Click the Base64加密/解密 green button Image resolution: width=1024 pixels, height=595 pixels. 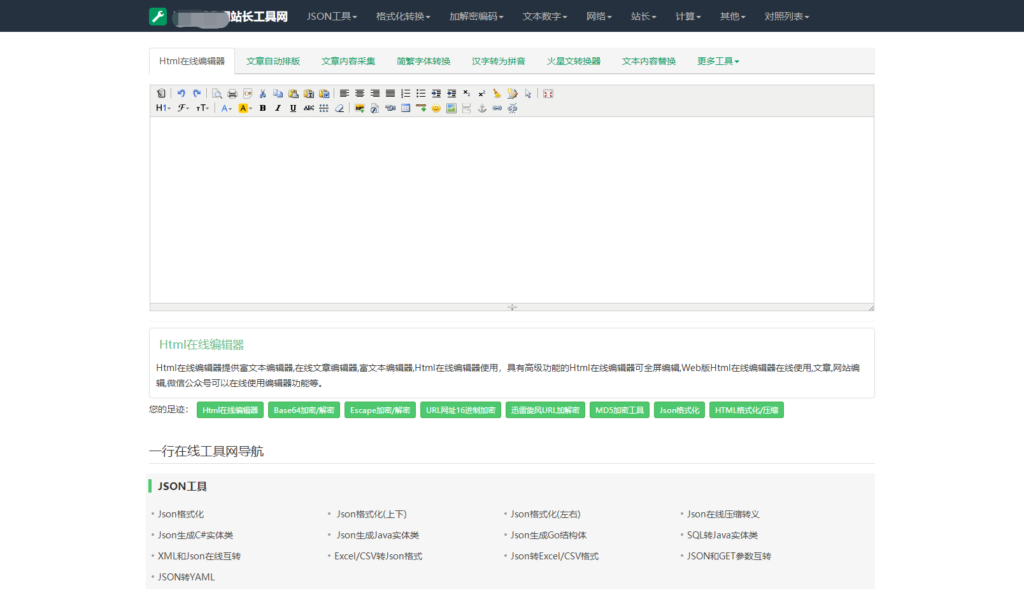304,410
